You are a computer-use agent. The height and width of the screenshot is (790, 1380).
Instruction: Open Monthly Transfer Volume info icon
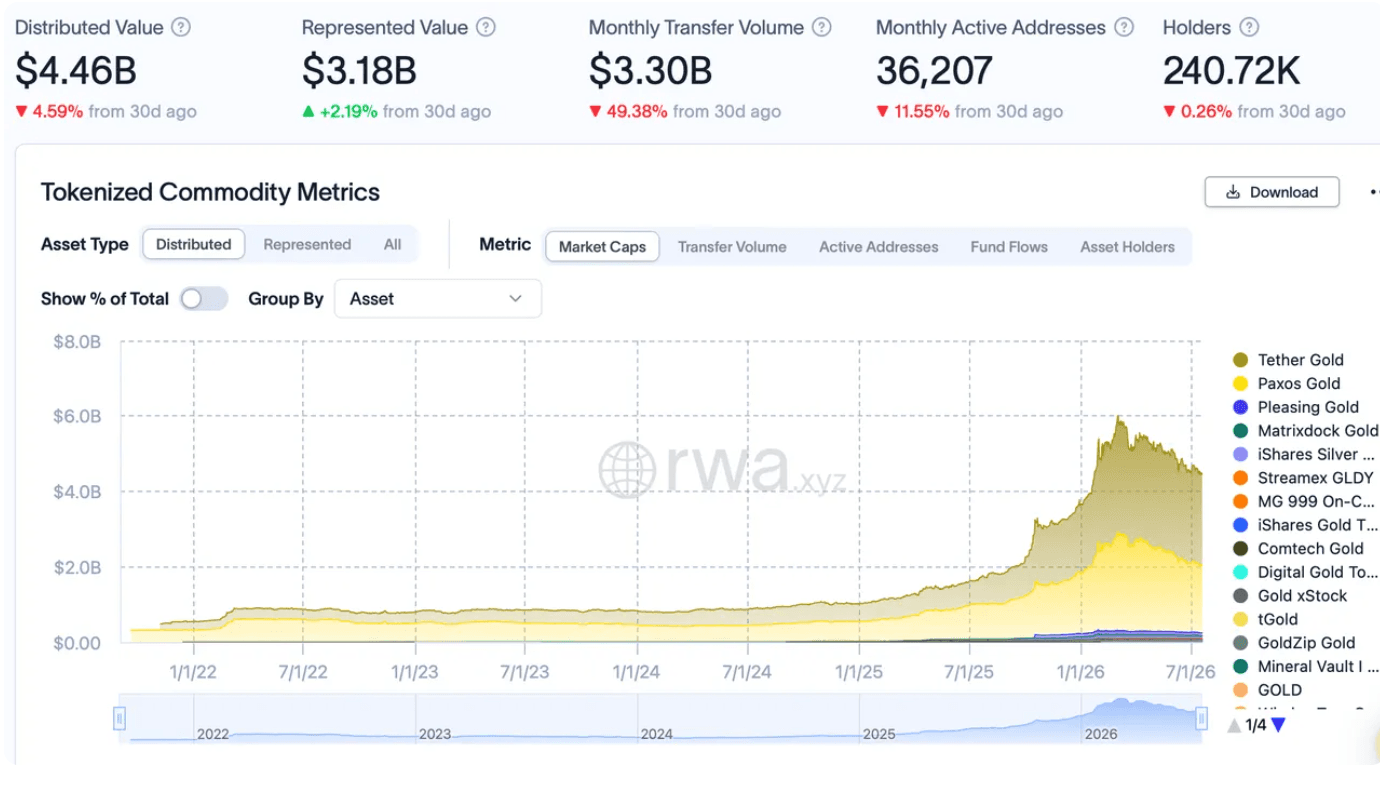tap(822, 28)
